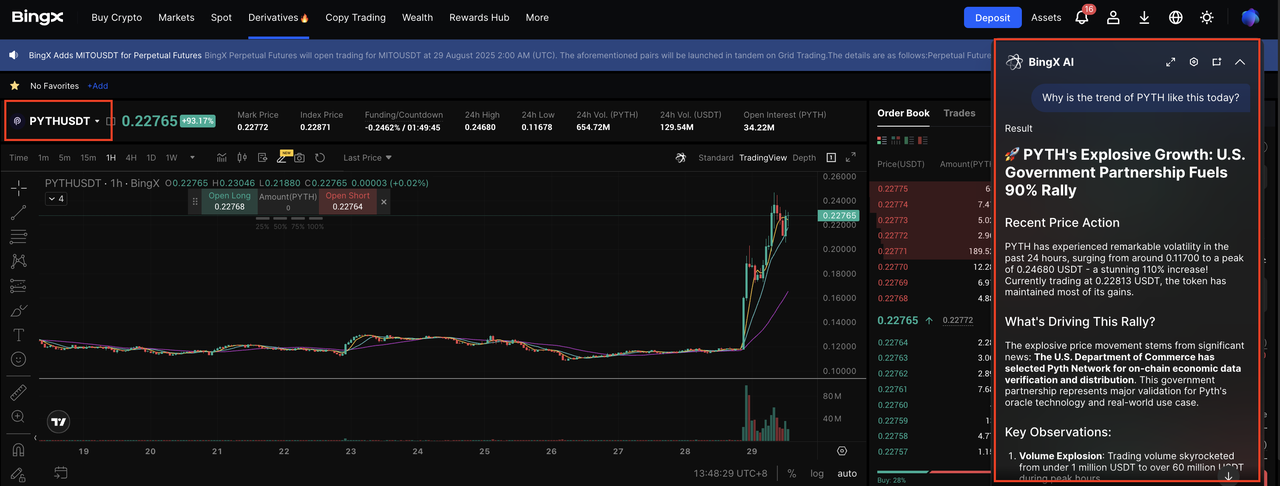The width and height of the screenshot is (1280, 486).
Task: Open the Last Price dropdown
Action: coord(368,157)
